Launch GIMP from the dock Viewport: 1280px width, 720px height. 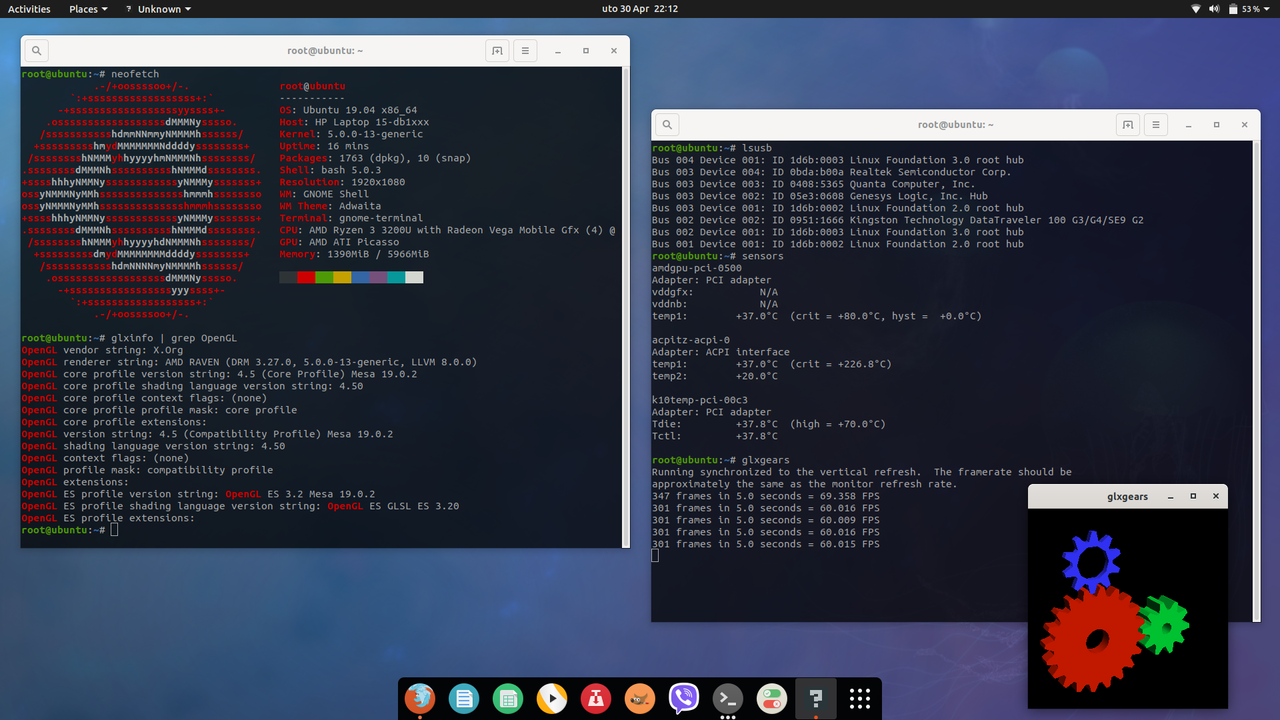[x=640, y=698]
